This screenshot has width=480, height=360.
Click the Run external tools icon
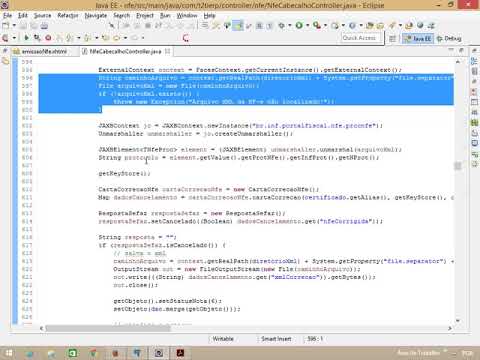pyautogui.click(x=317, y=26)
